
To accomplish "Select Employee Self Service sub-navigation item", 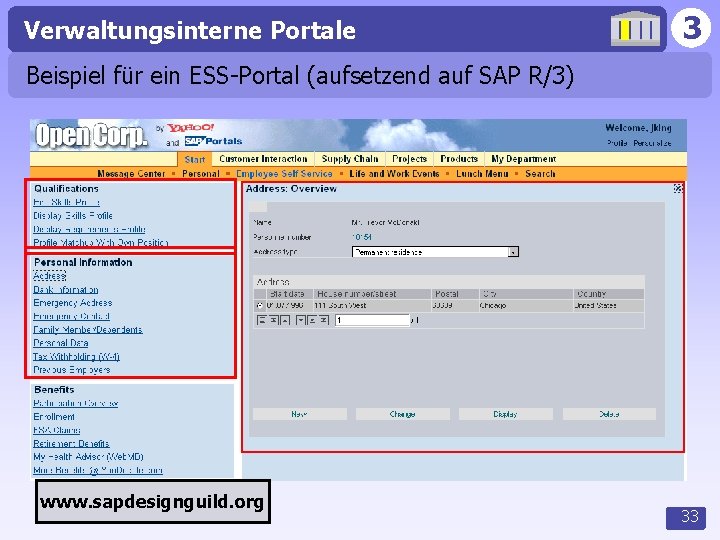I will pos(284,174).
